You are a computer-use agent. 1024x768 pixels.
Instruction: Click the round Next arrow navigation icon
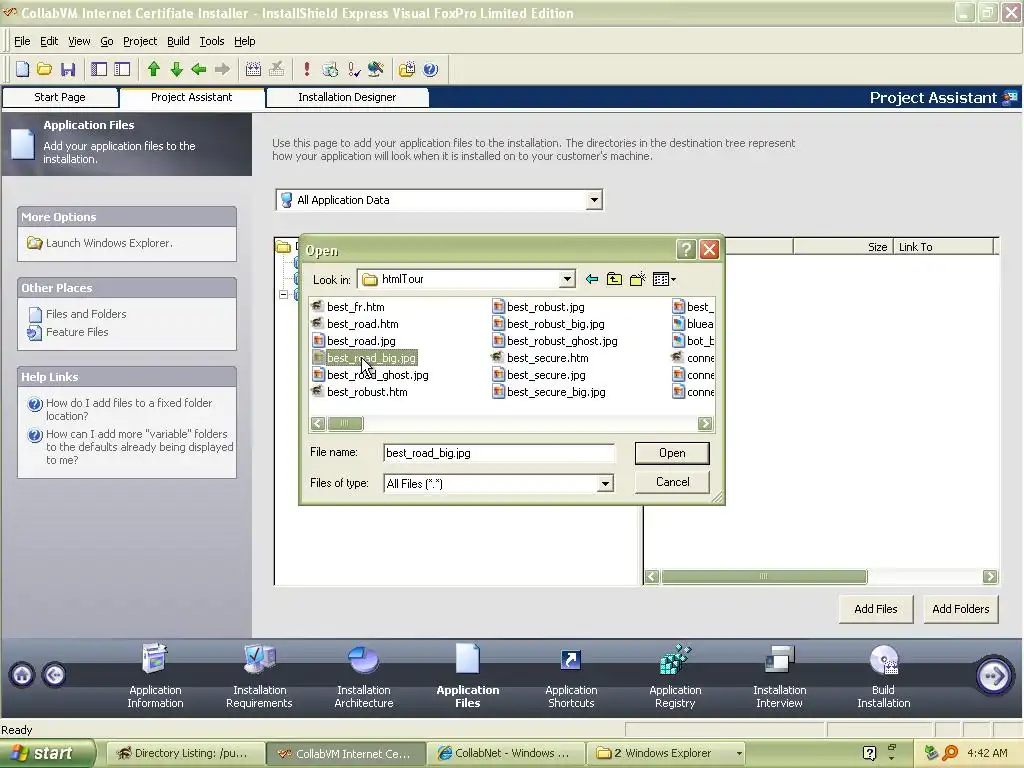(x=994, y=675)
